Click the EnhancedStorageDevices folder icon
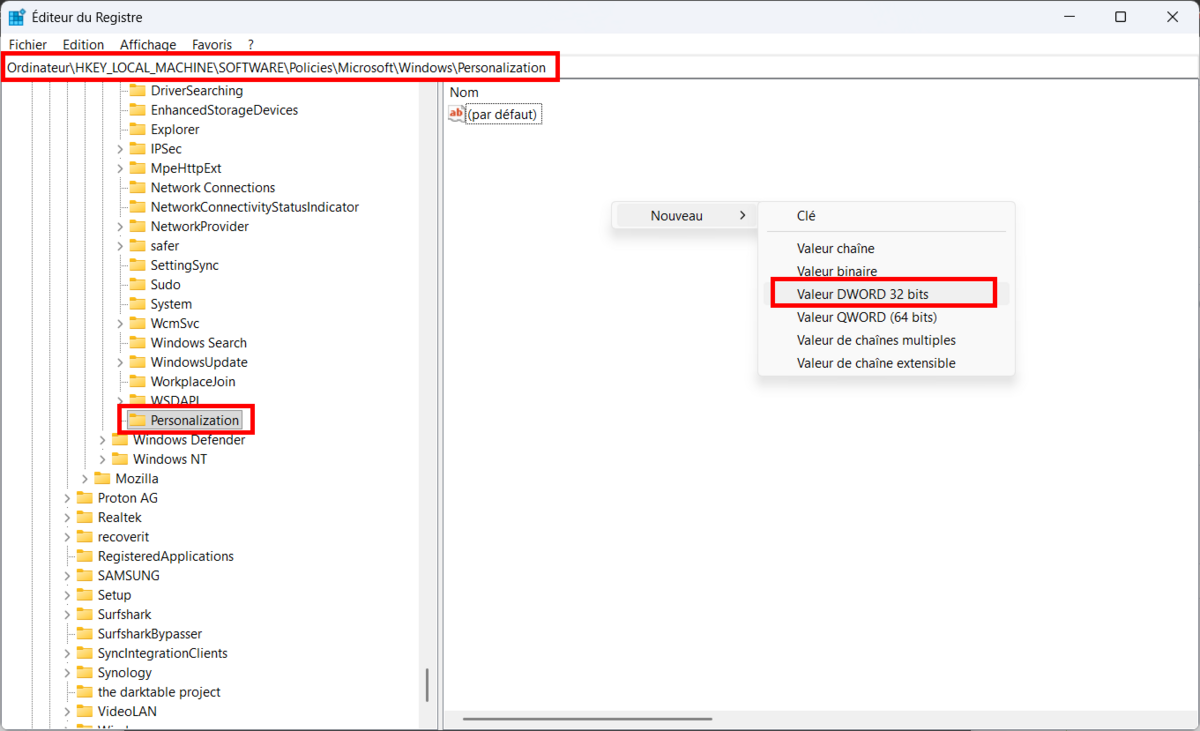 click(137, 110)
